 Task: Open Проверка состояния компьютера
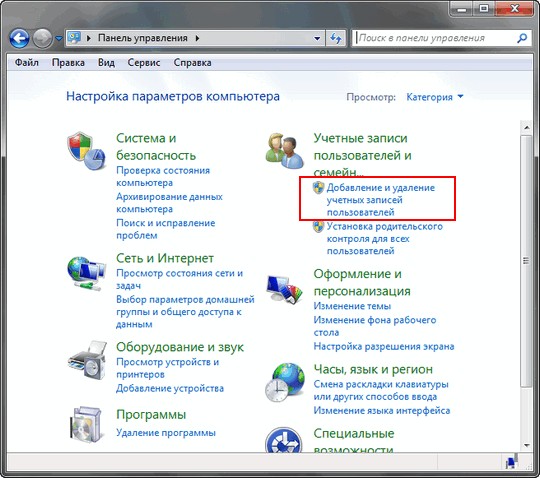click(163, 176)
